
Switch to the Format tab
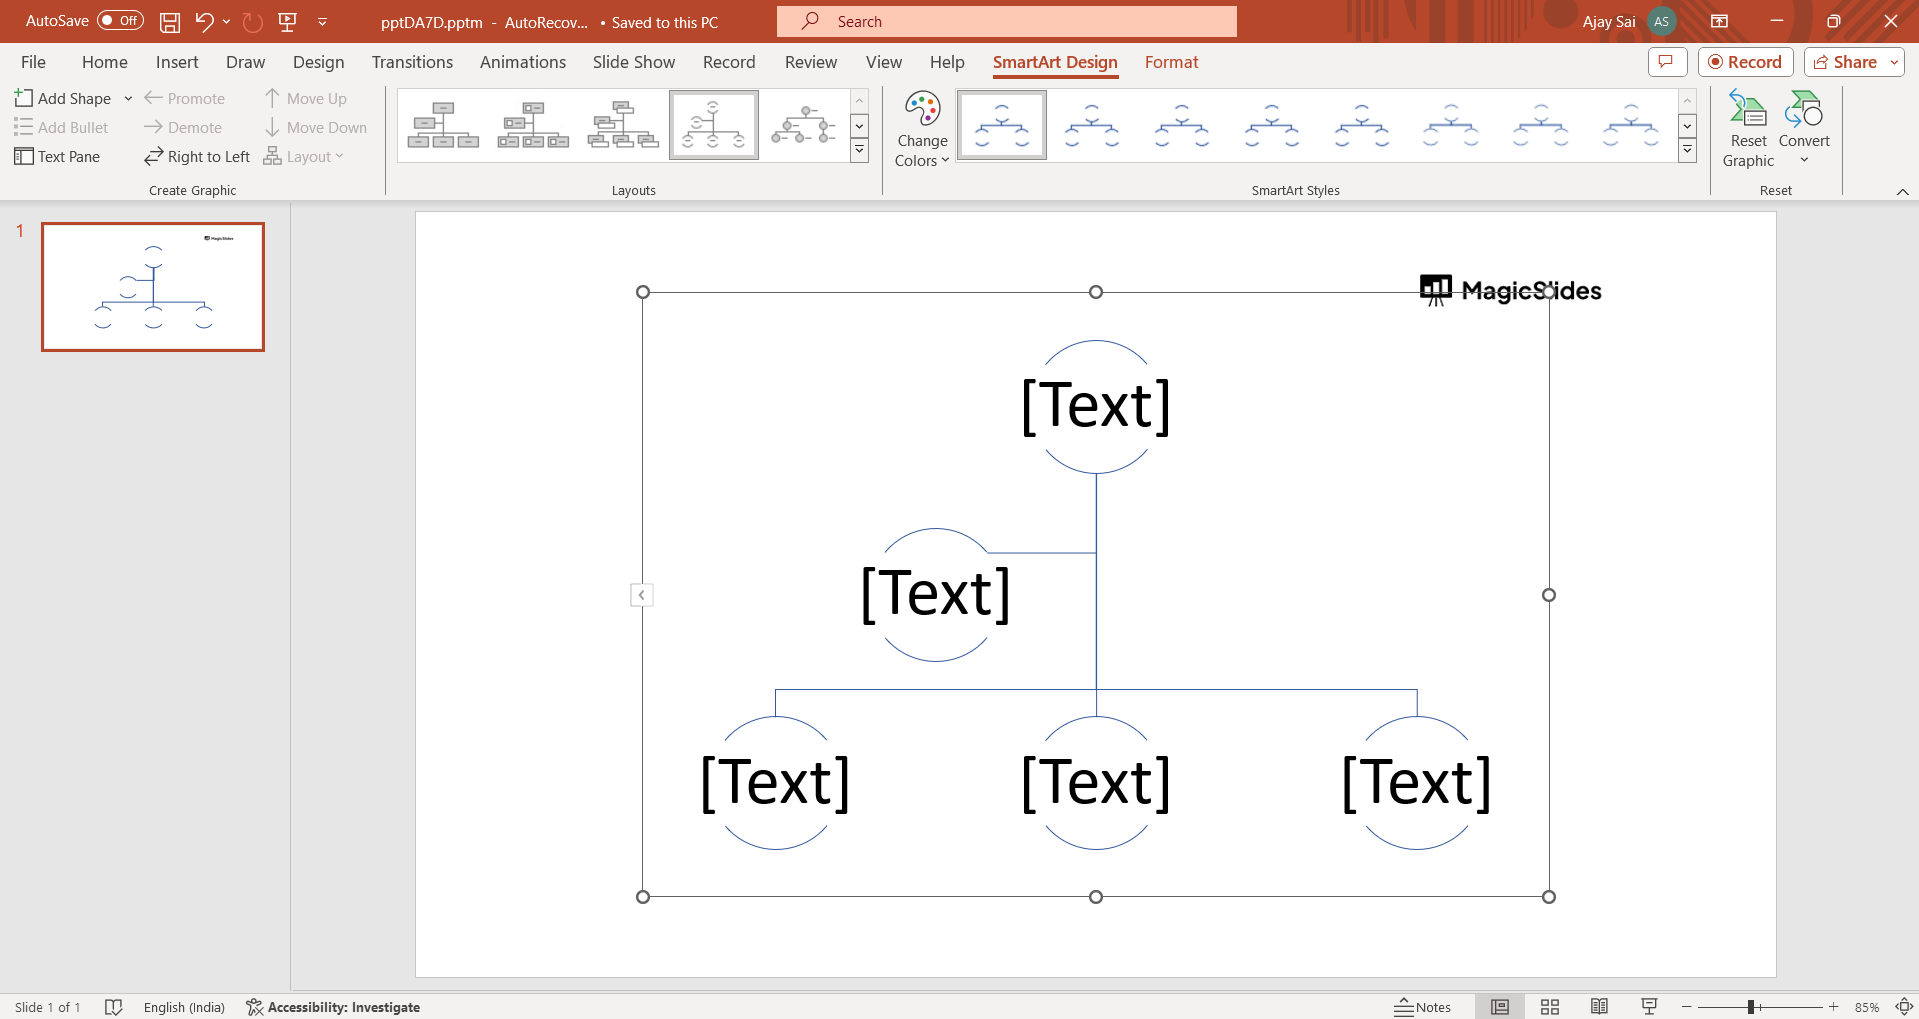[x=1171, y=62]
